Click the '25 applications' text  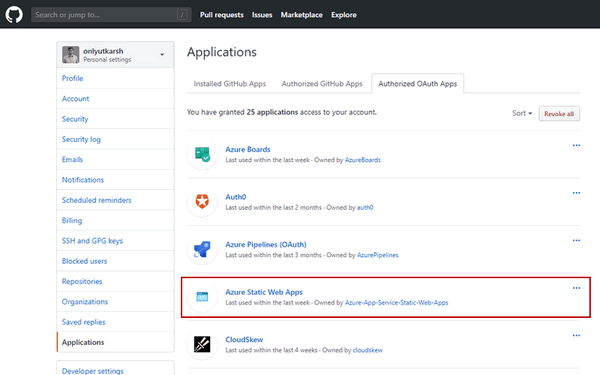pyautogui.click(x=272, y=112)
